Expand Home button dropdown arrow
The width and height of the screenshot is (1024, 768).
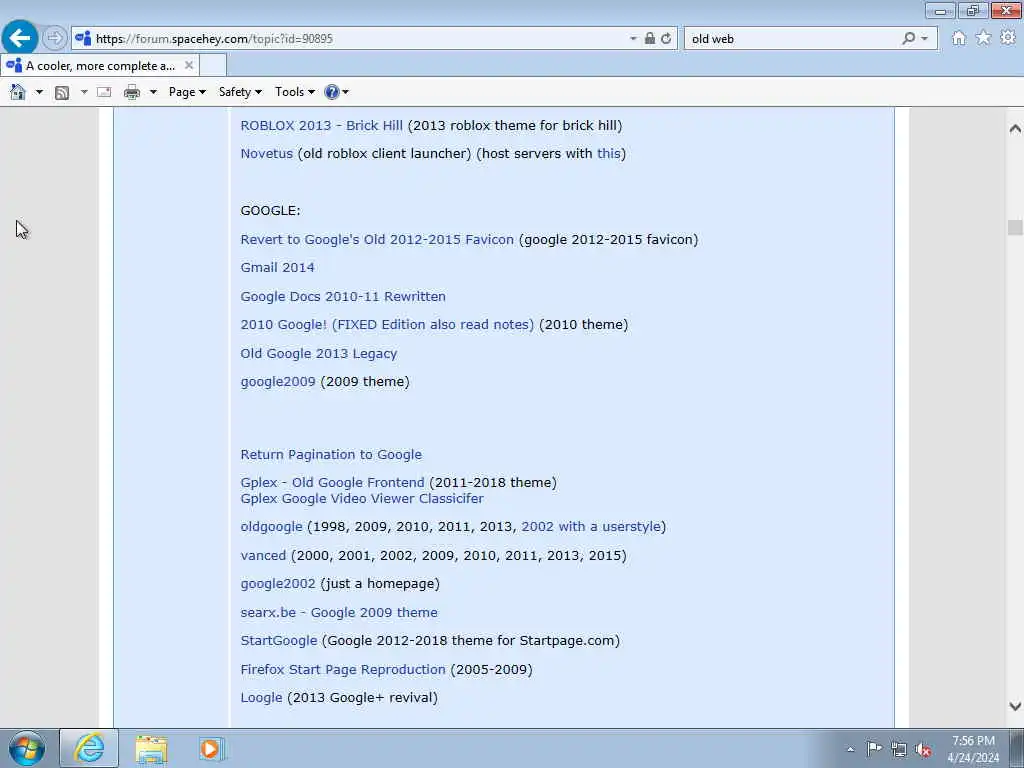tap(39, 92)
